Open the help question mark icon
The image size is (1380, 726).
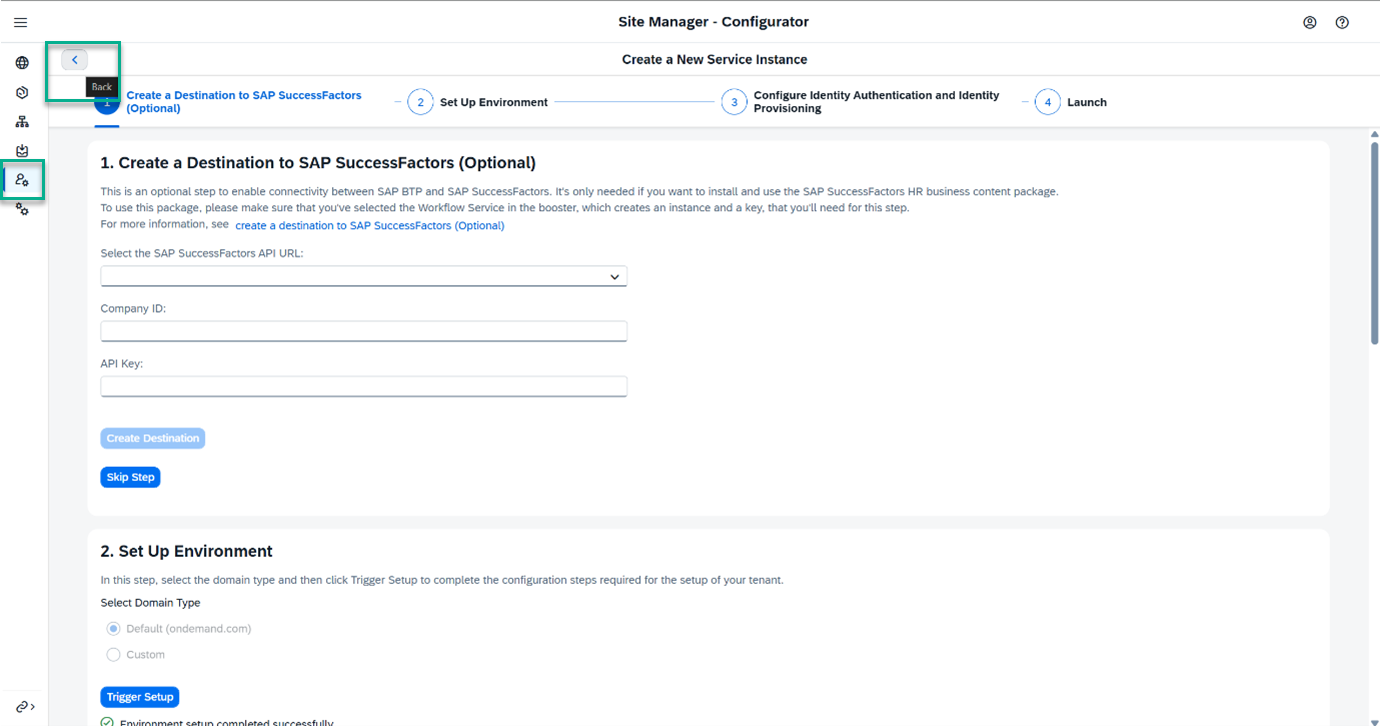[x=1342, y=22]
